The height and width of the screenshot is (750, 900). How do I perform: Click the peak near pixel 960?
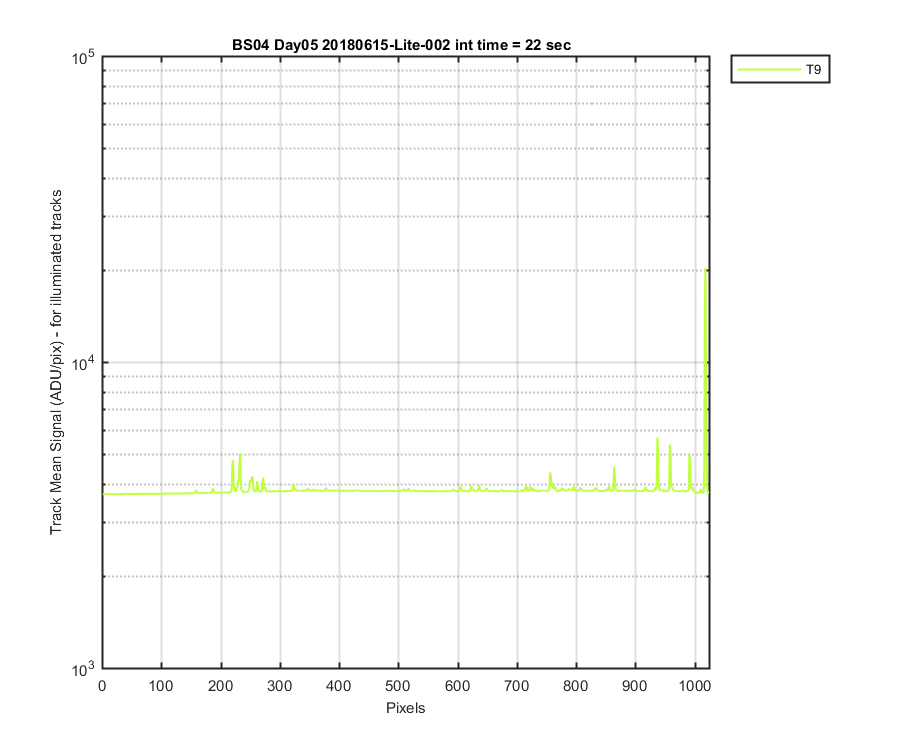click(670, 446)
